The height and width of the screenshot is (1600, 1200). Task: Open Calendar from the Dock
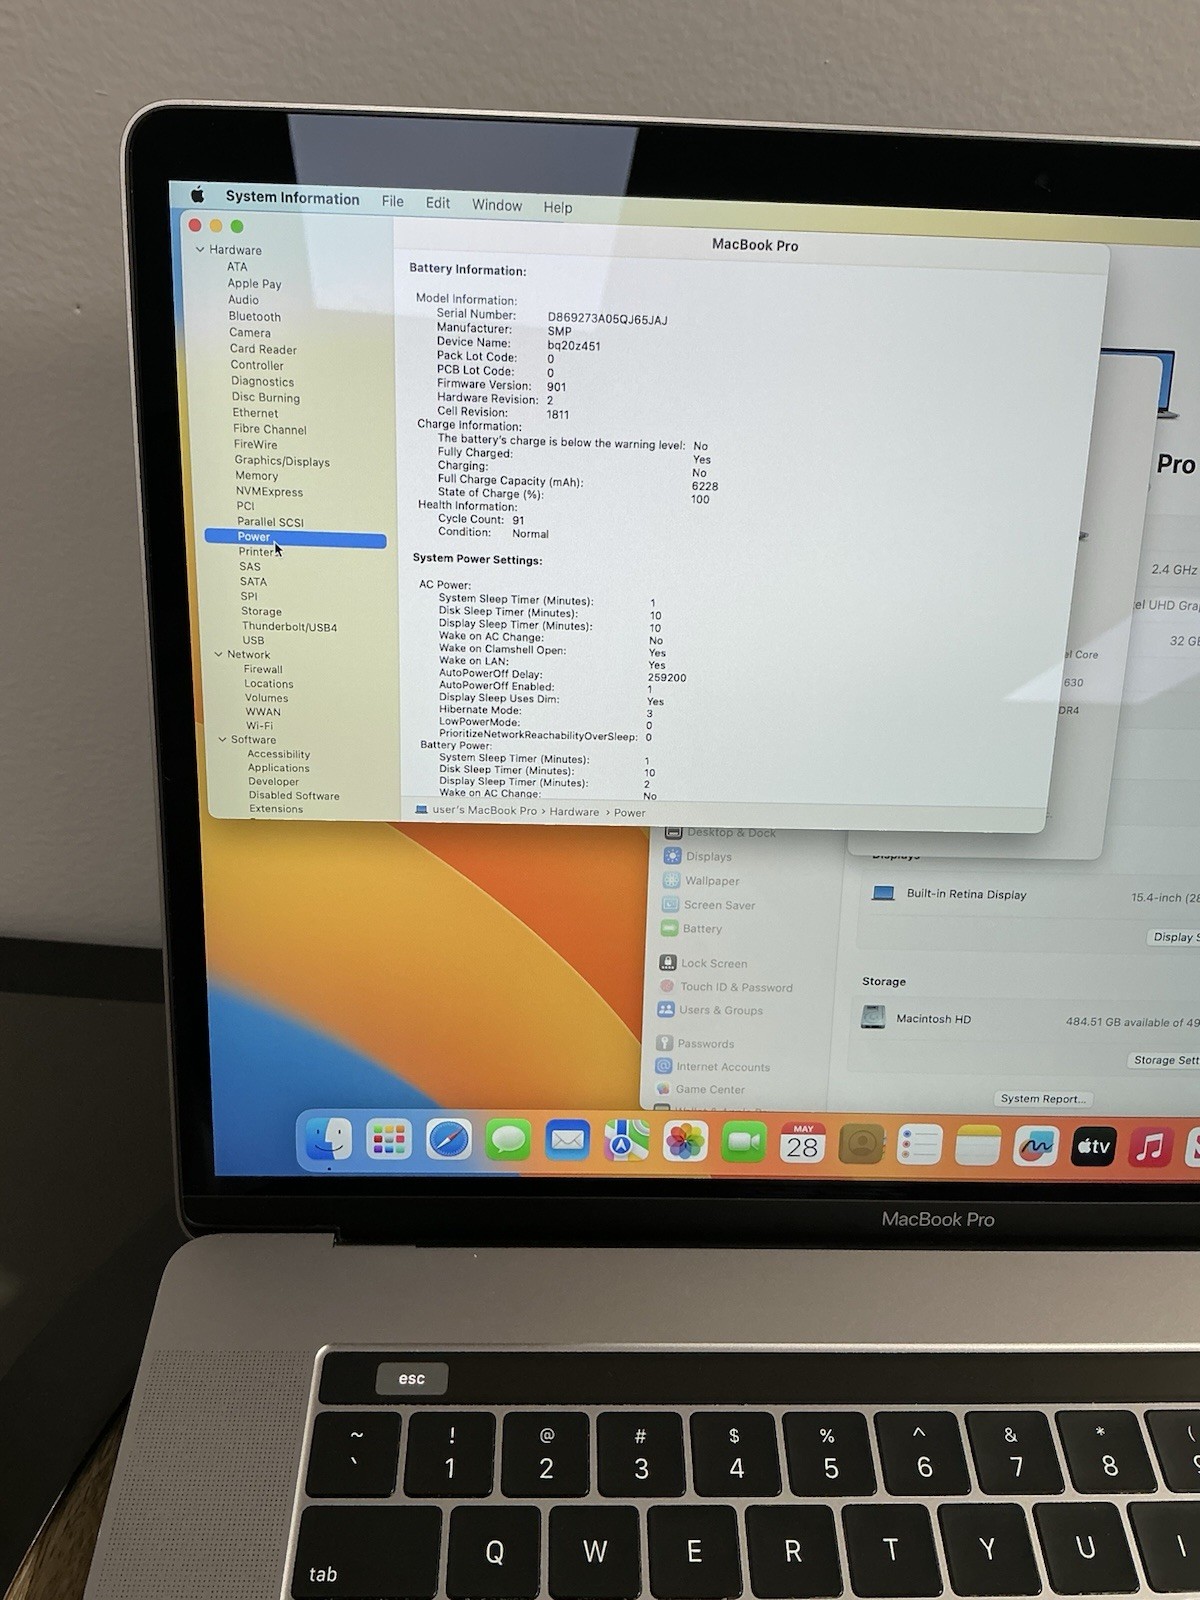pos(802,1143)
